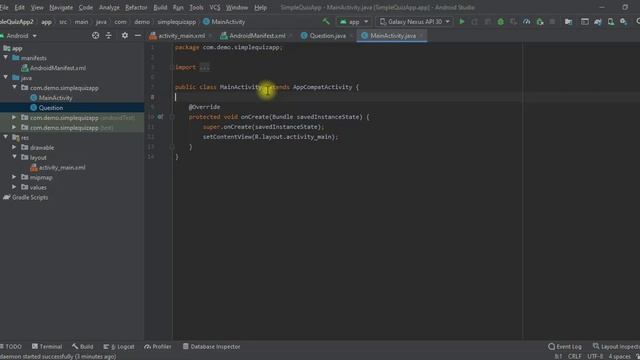Collapse the res folder
The width and height of the screenshot is (640, 360).
click(x=6, y=138)
